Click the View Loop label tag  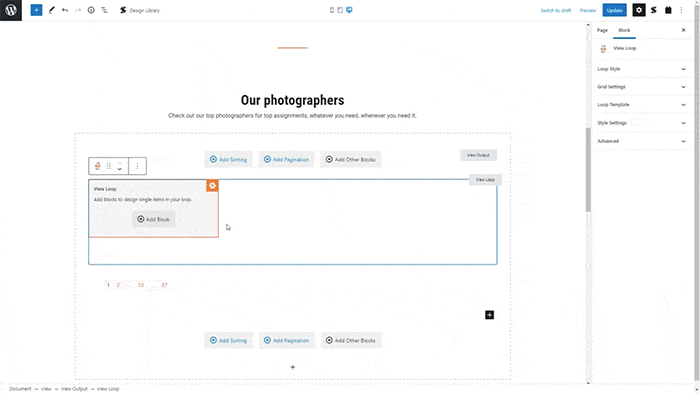[x=485, y=180]
